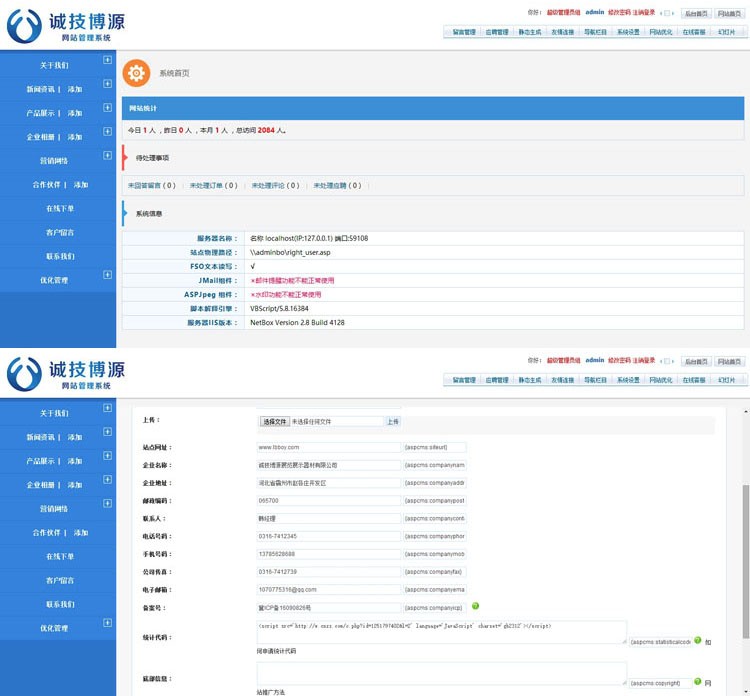The height and width of the screenshot is (696, 750).
Task: Click the green help icon beside 备案号 field
Action: (x=475, y=605)
